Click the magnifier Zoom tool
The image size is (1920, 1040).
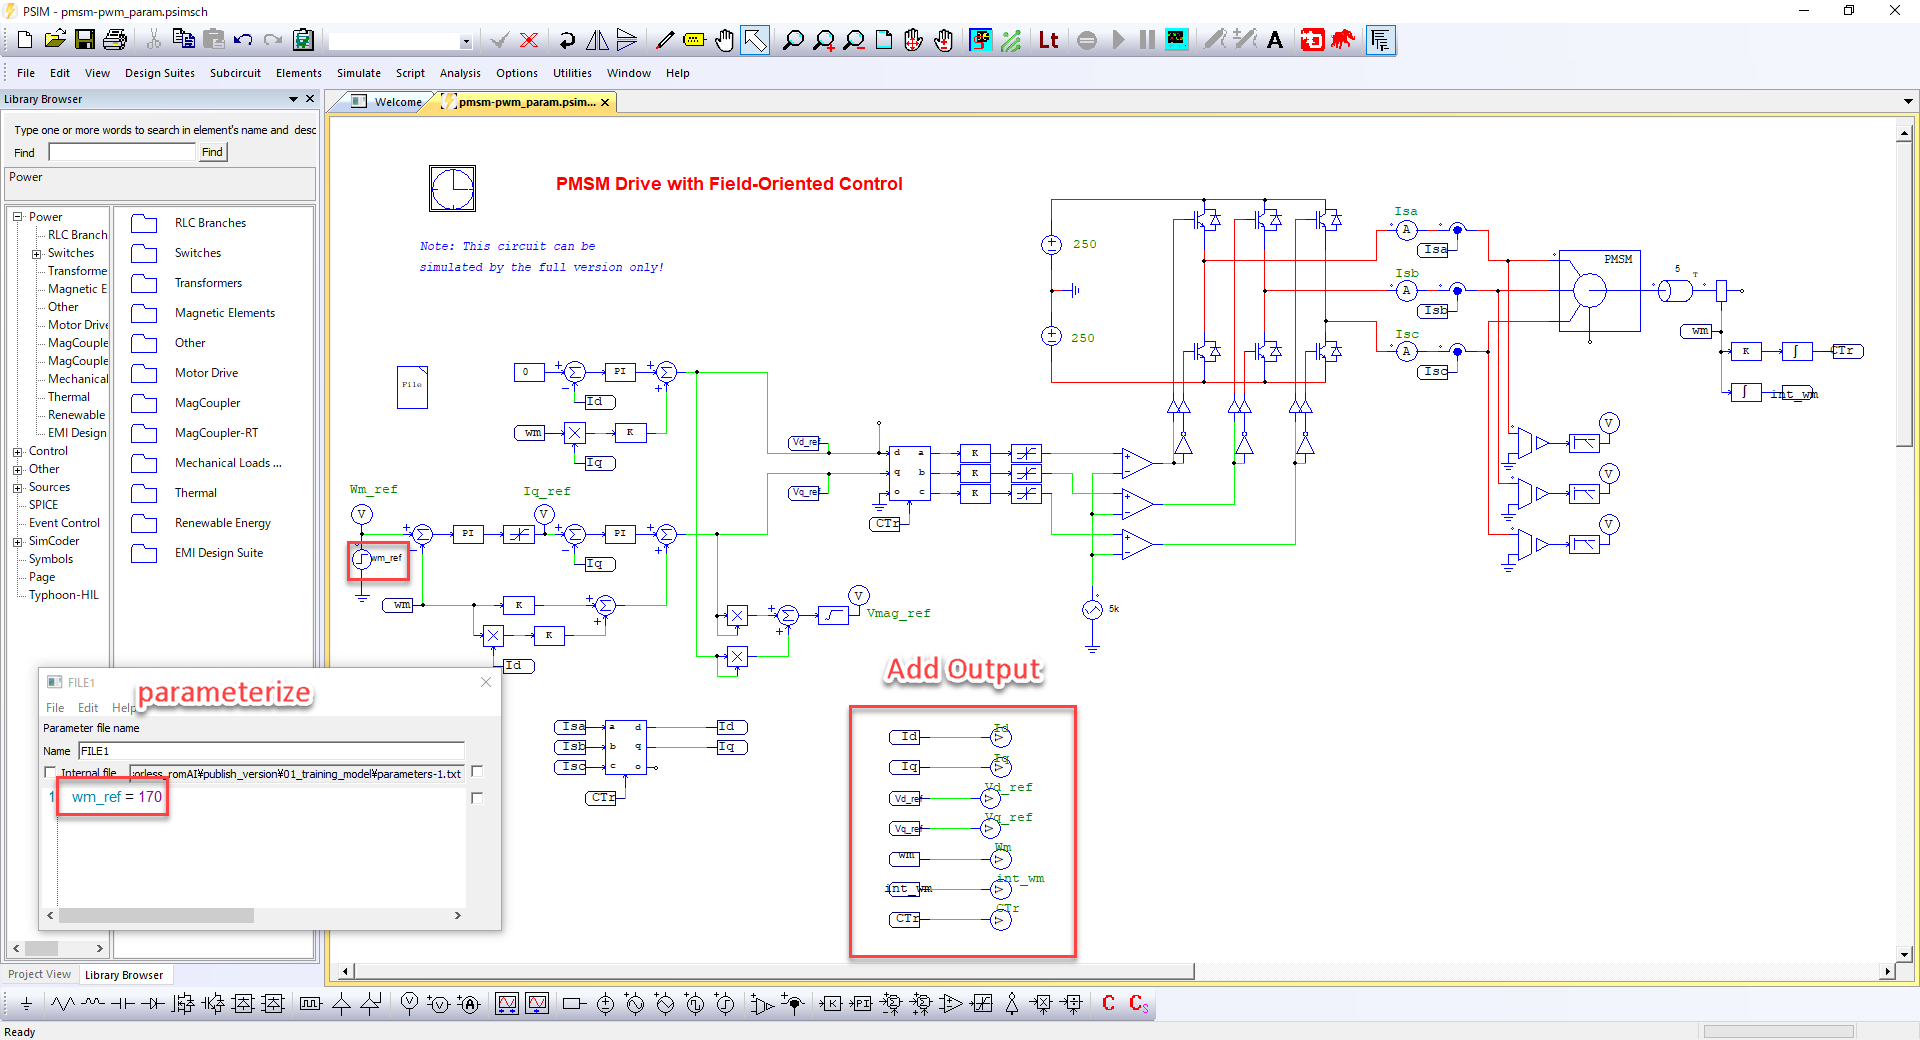(793, 40)
